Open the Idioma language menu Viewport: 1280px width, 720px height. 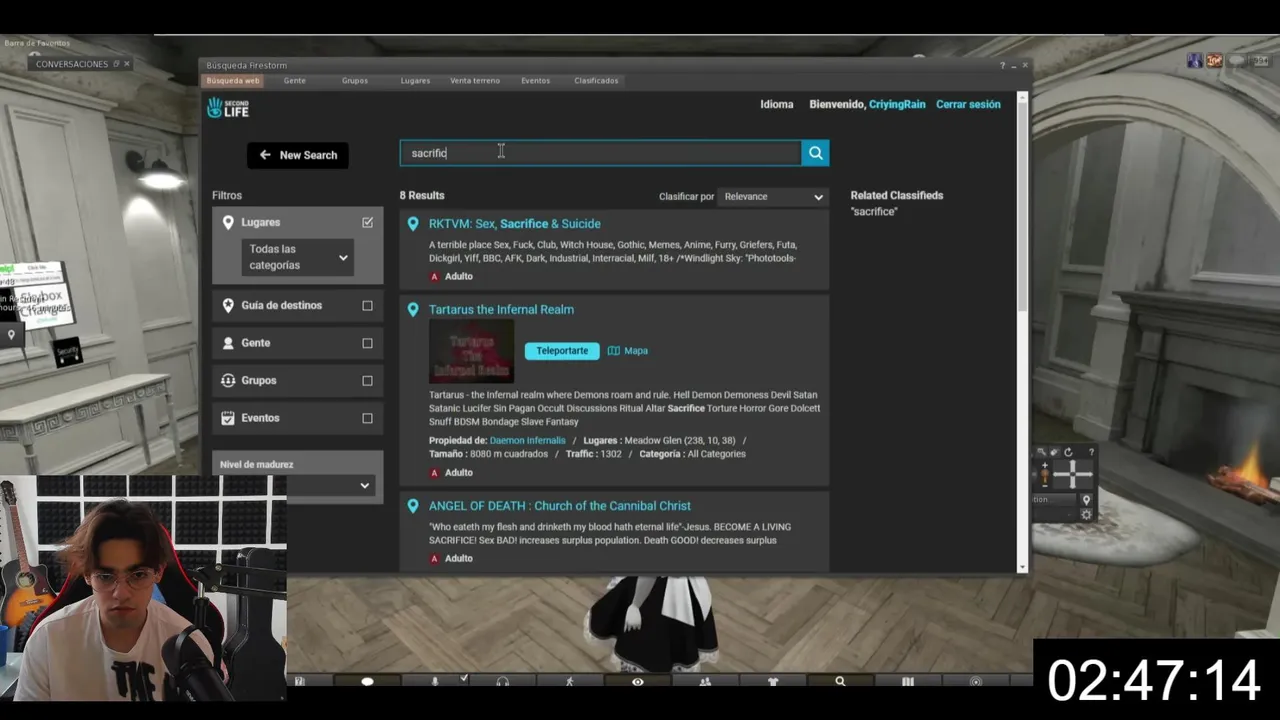776,104
